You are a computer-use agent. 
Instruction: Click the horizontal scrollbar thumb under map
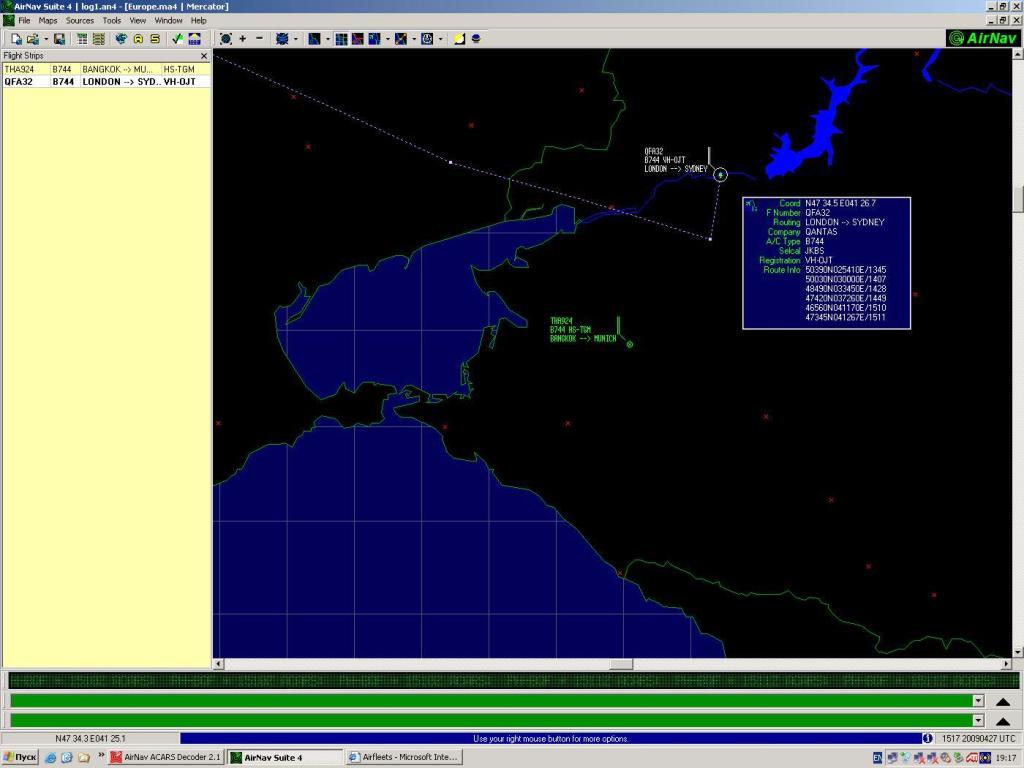[621, 664]
